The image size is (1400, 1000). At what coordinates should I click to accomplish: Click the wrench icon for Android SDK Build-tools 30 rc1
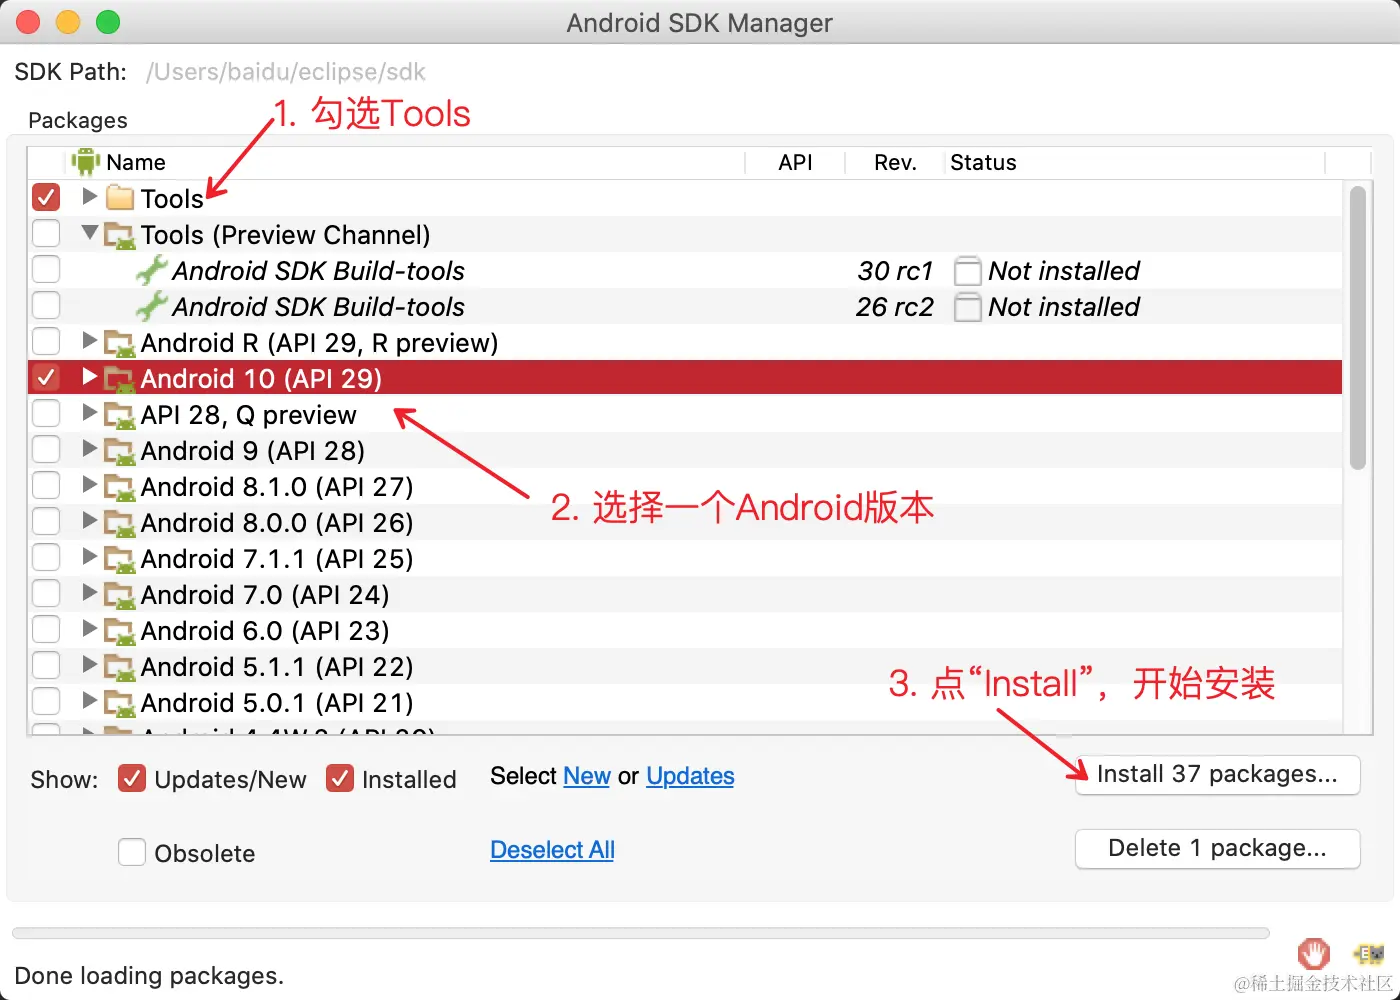click(150, 270)
